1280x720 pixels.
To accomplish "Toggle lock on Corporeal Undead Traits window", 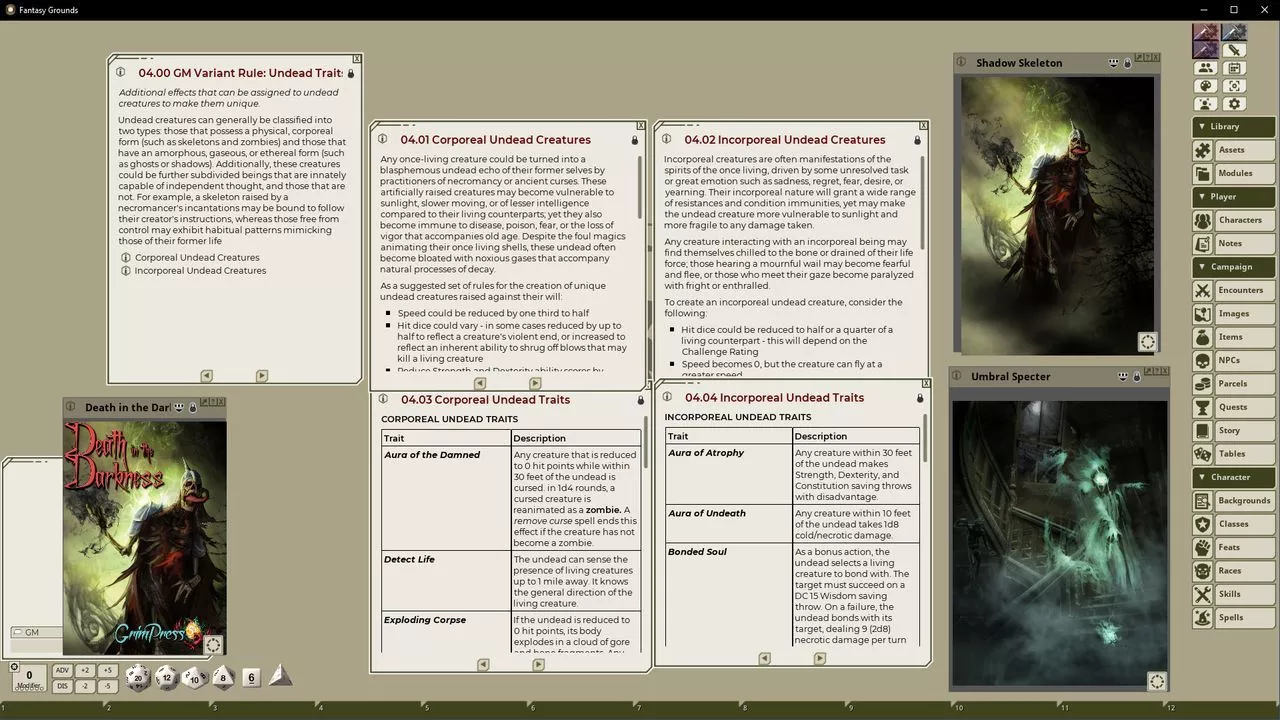I will click(x=641, y=400).
